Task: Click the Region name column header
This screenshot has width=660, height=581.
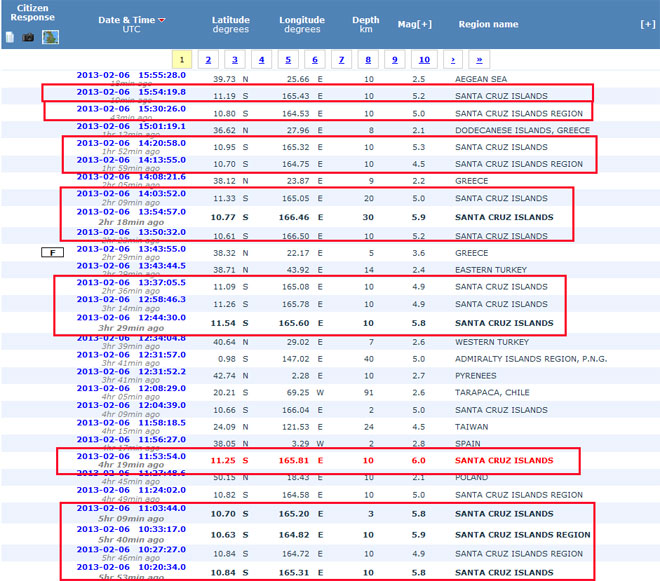Action: 488,24
